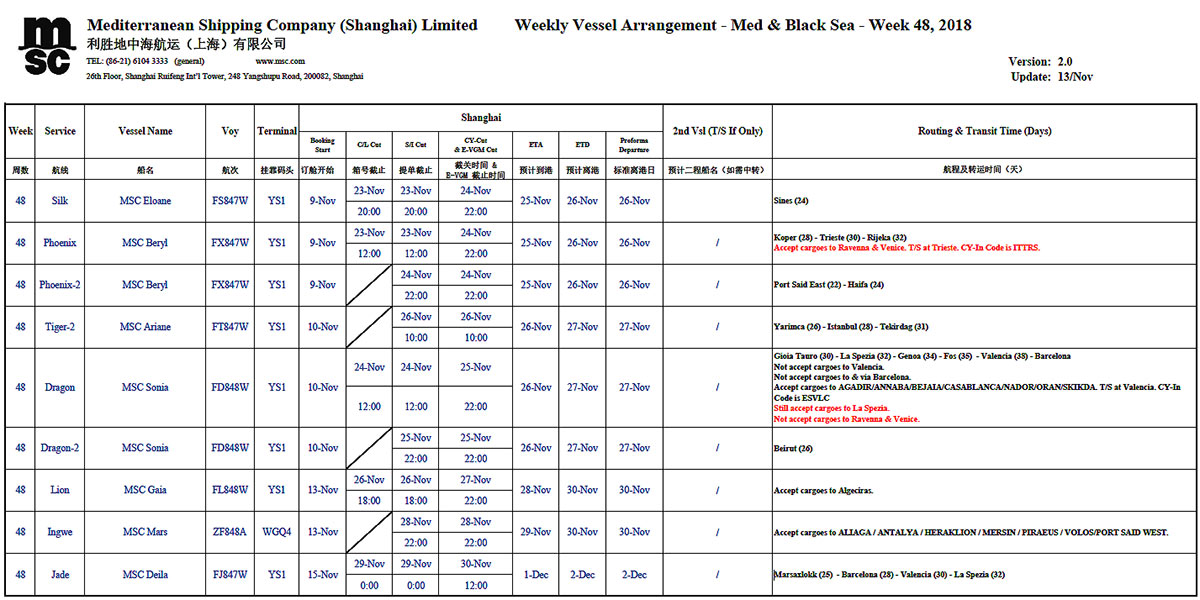Select Yarimca - Istanbul - Tekirdag routing
The height and width of the screenshot is (600, 1200).
point(851,327)
